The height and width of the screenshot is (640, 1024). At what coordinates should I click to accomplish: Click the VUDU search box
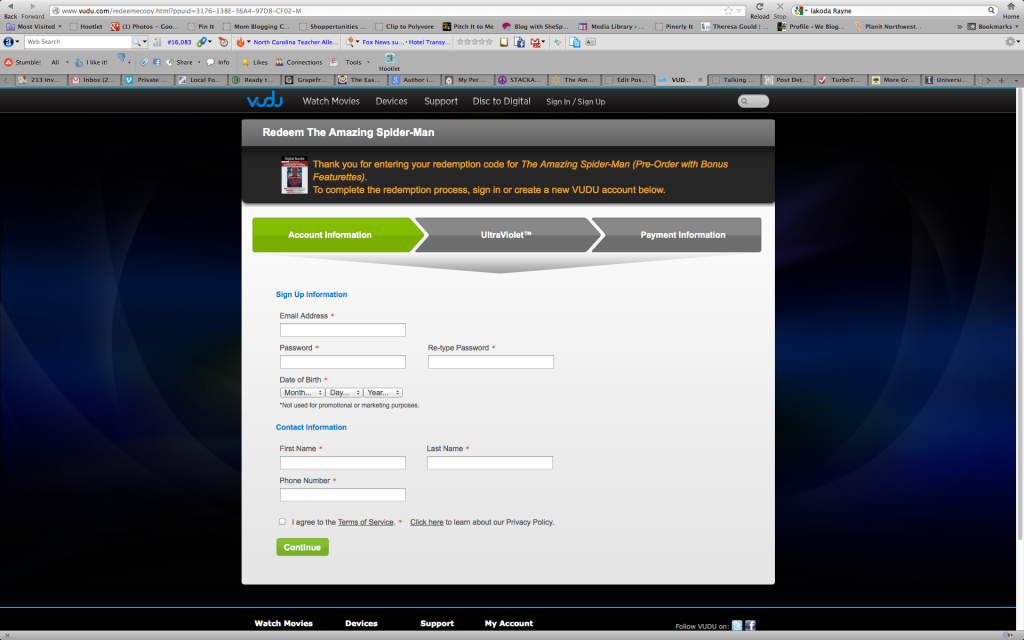tap(753, 101)
